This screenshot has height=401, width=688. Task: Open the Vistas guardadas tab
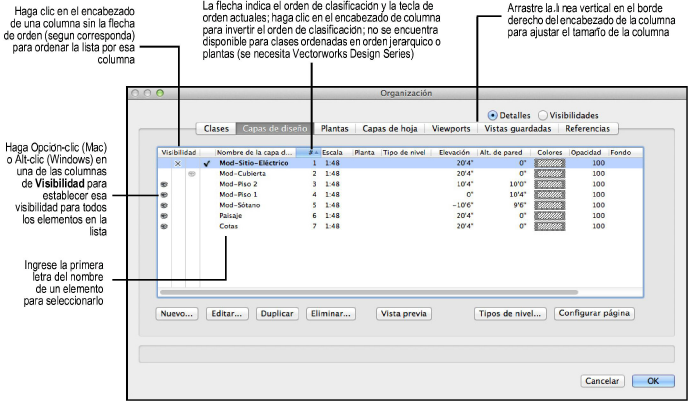517,129
